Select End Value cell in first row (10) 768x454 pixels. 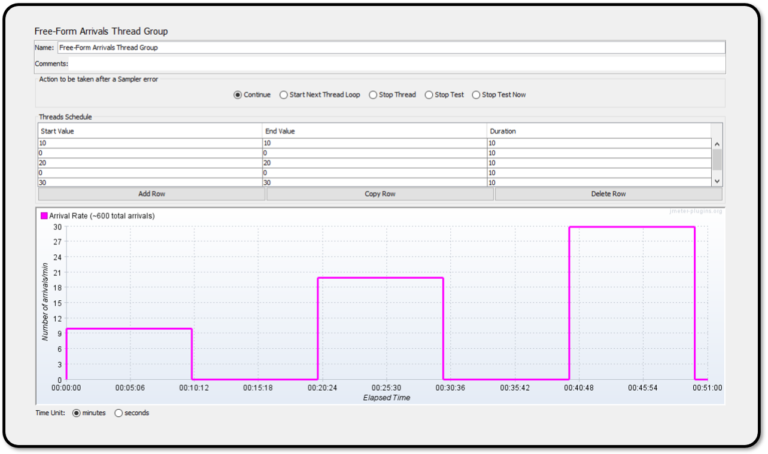point(375,143)
